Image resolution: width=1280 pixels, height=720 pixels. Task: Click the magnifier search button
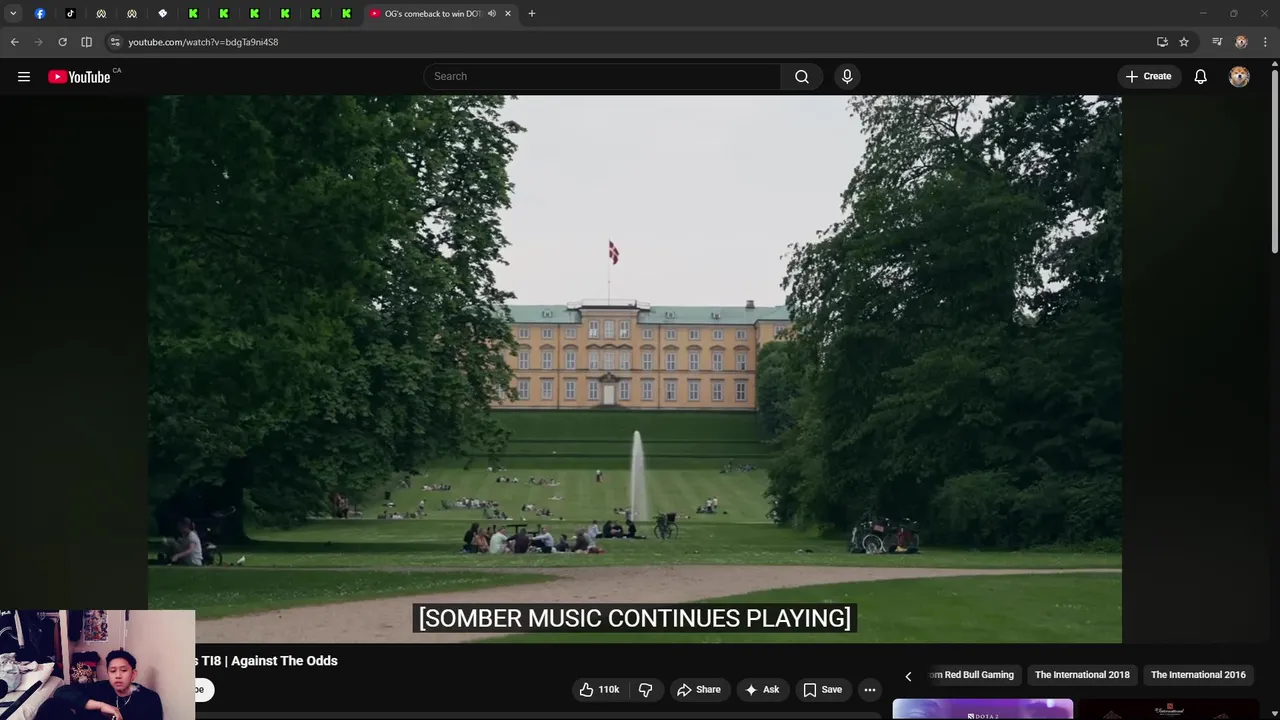click(x=801, y=77)
